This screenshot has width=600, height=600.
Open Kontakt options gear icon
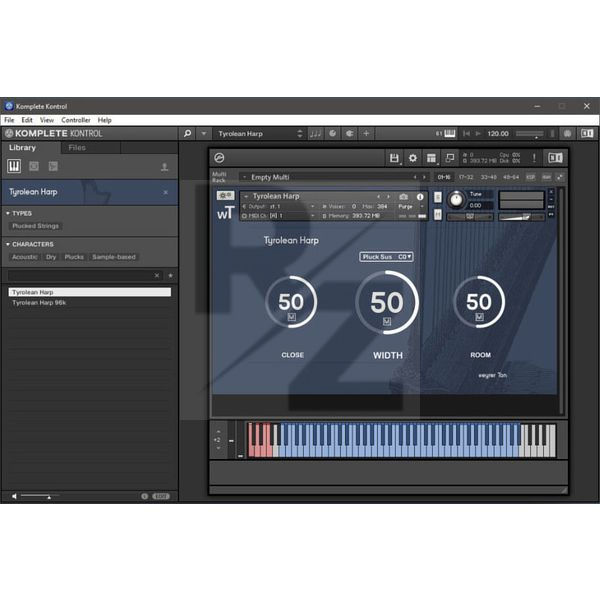pos(412,158)
